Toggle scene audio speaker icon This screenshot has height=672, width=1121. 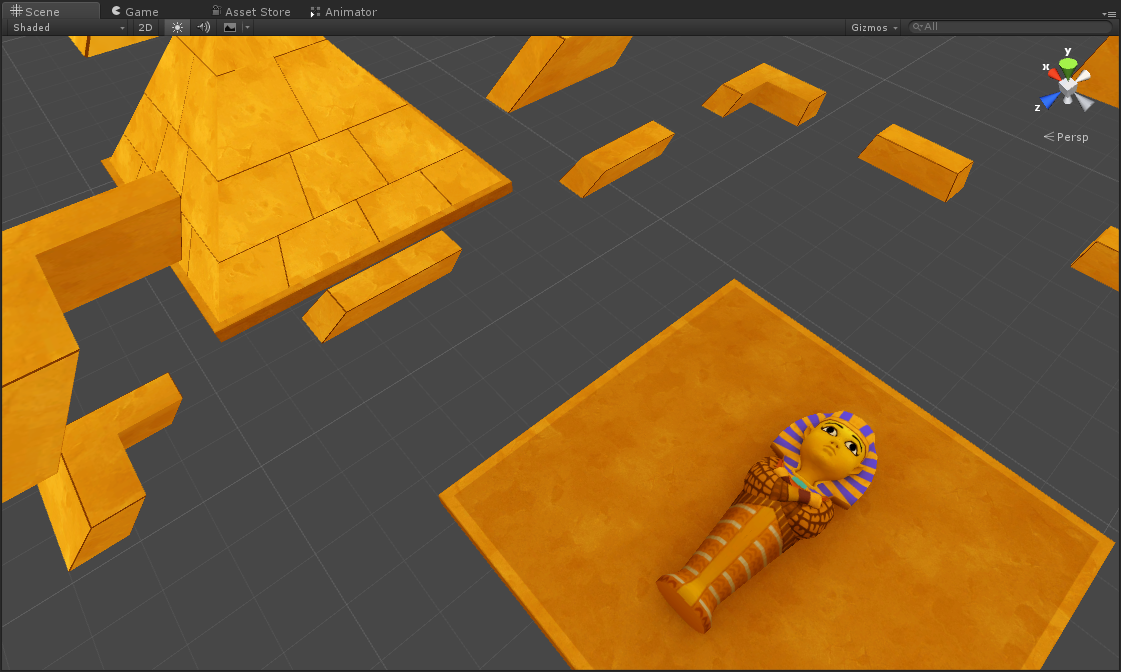pos(204,27)
